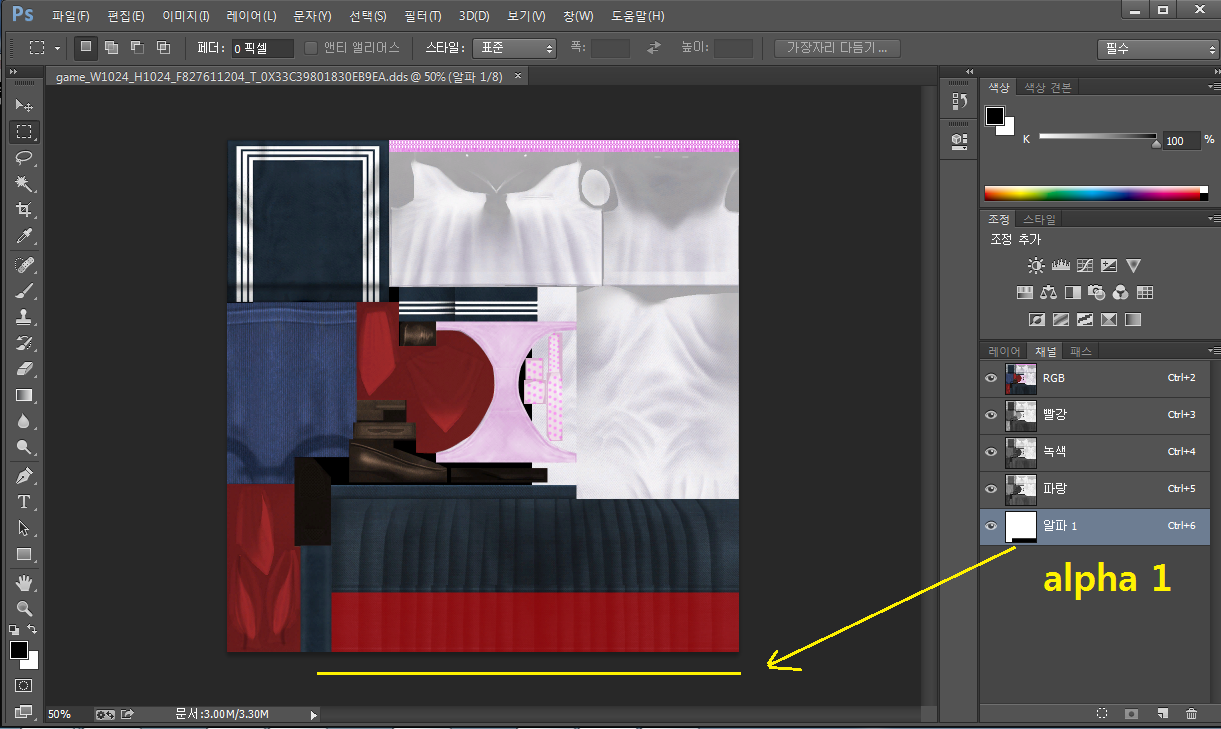Select the Move tool

[x=25, y=106]
